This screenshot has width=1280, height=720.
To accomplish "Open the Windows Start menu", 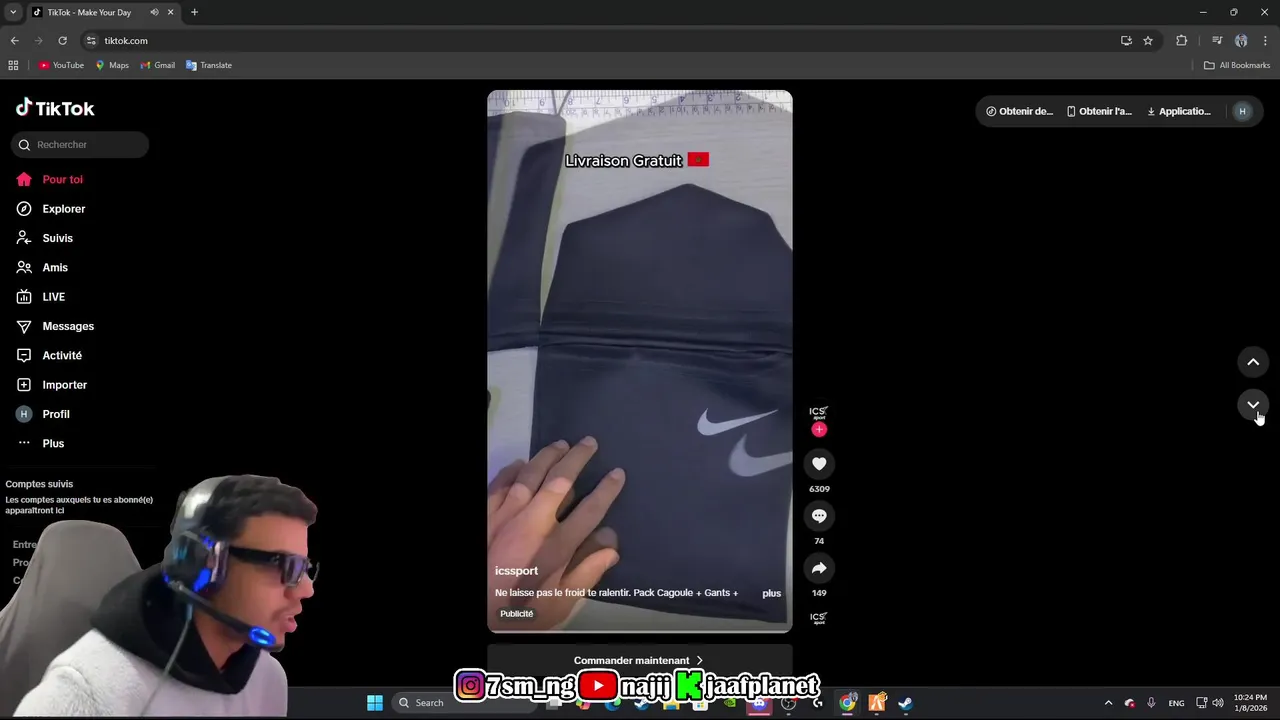I will (x=375, y=702).
